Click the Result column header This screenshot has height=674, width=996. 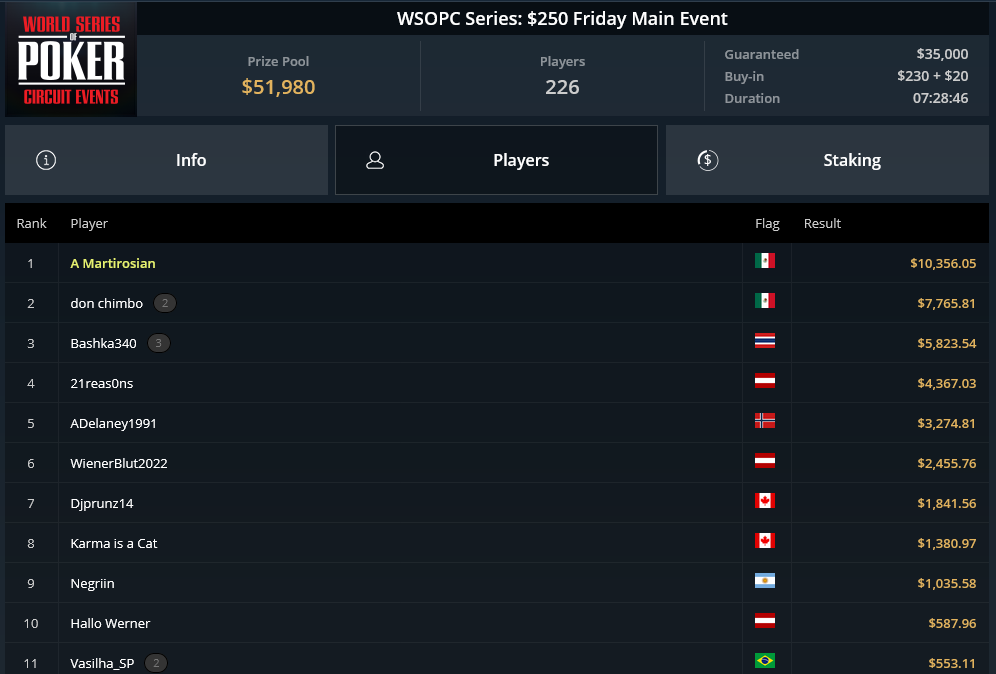pyautogui.click(x=822, y=223)
